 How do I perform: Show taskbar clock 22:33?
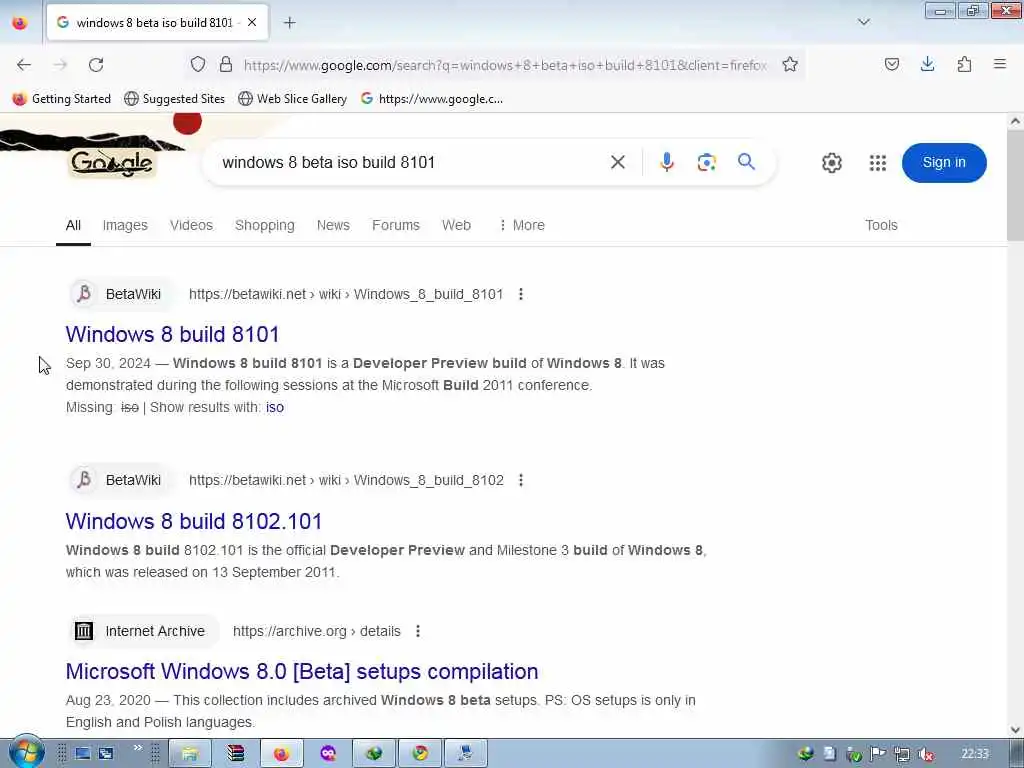[x=975, y=754]
